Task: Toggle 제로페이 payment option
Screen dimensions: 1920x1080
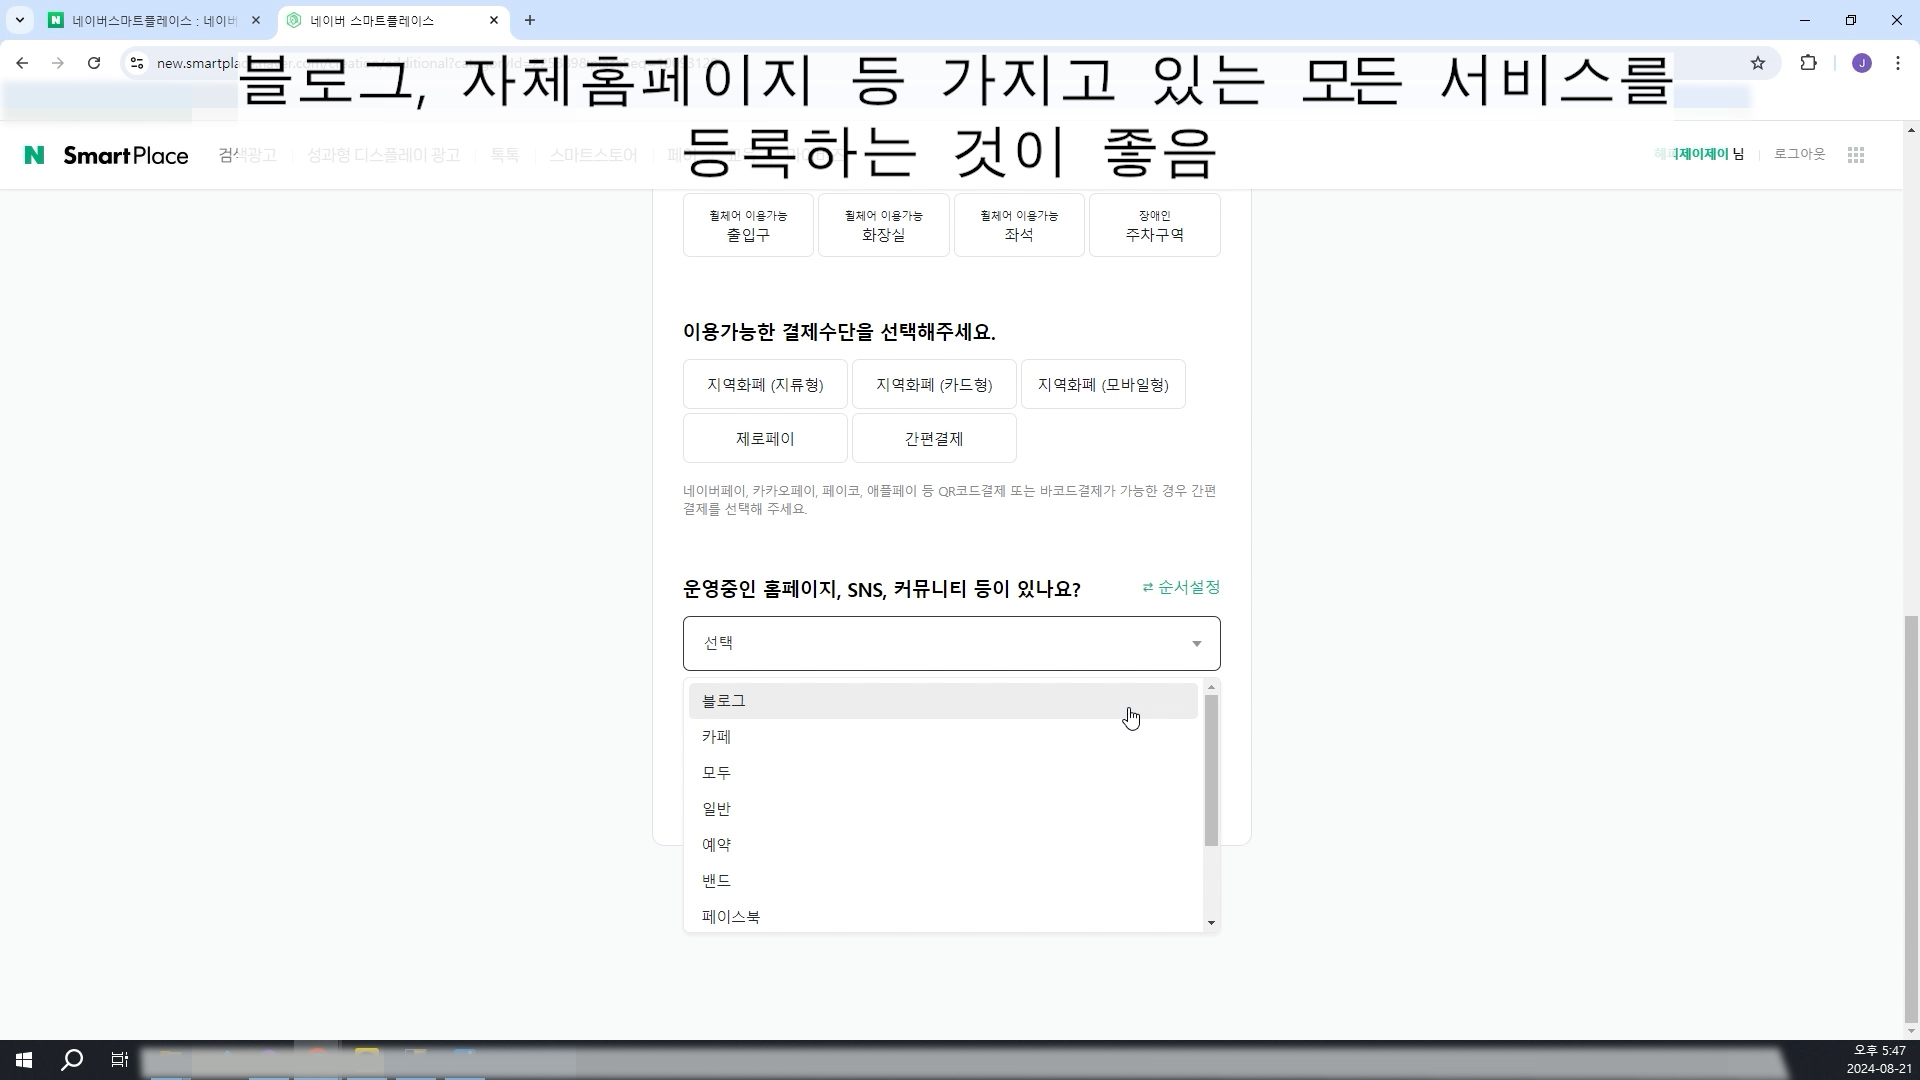Action: coord(765,439)
